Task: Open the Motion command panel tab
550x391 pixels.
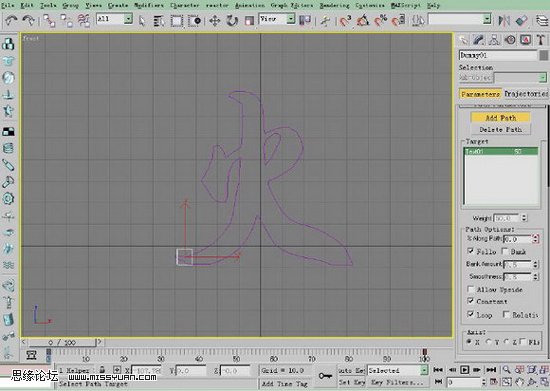Action: (x=510, y=40)
